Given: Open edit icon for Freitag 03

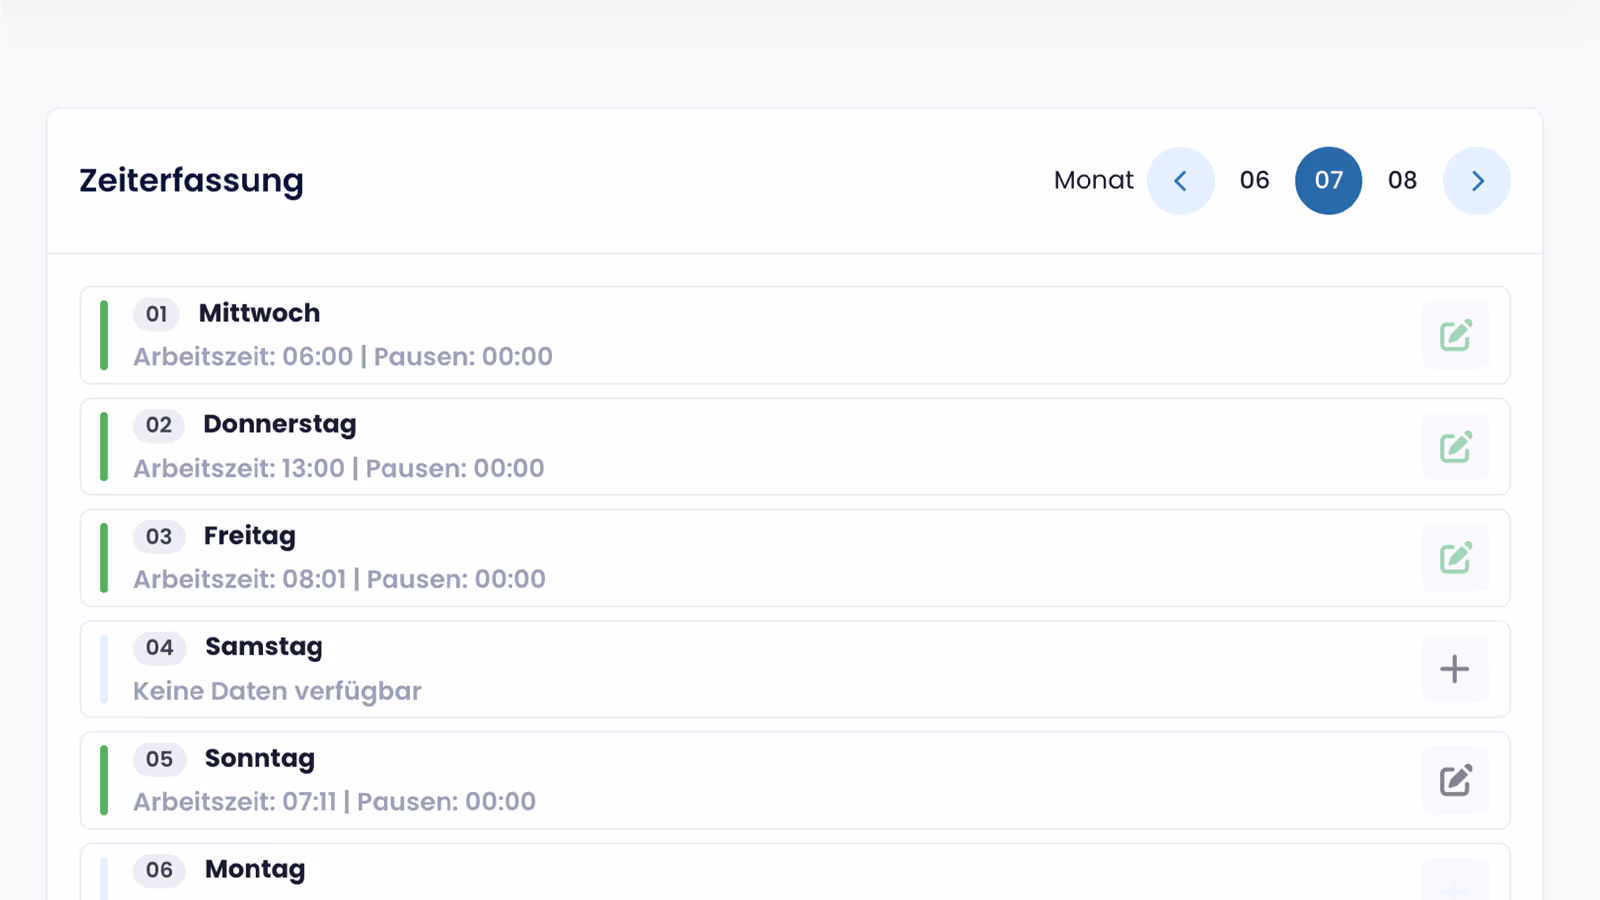Looking at the screenshot, I should click(1455, 558).
